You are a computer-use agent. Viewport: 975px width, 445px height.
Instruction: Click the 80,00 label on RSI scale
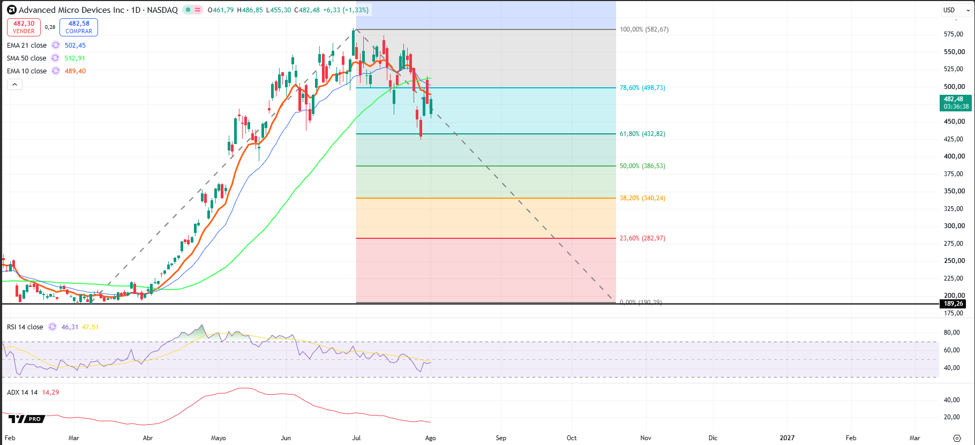click(x=953, y=333)
